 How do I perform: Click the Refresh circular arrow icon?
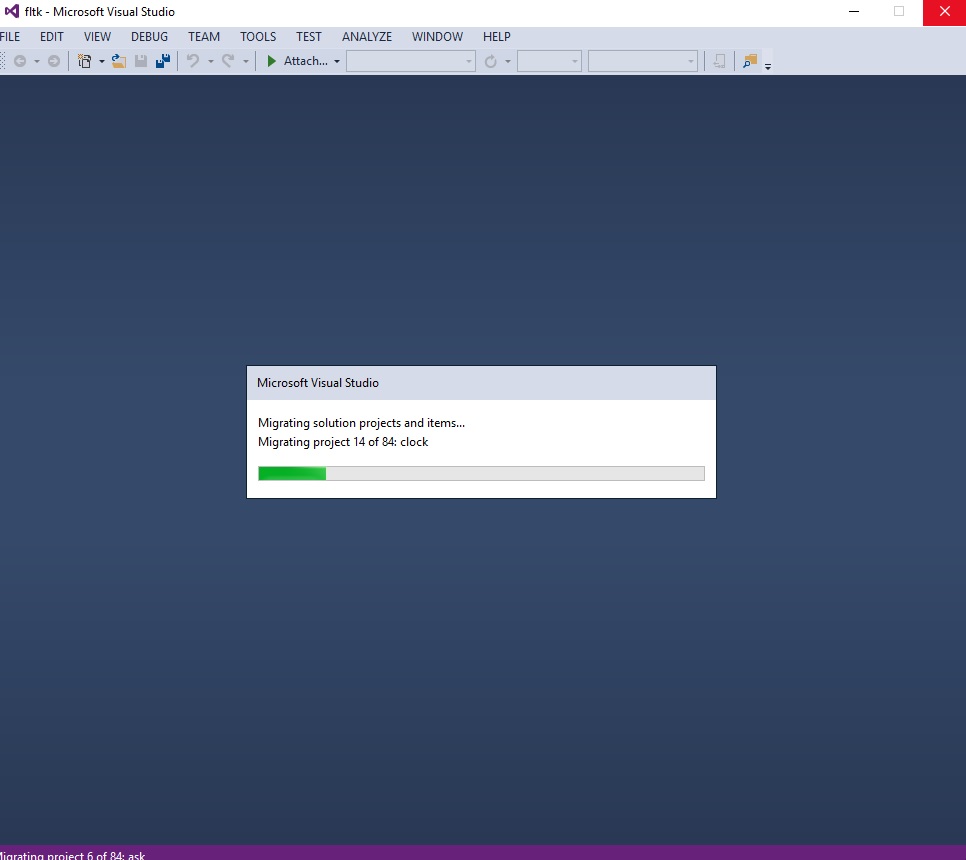pyautogui.click(x=490, y=61)
